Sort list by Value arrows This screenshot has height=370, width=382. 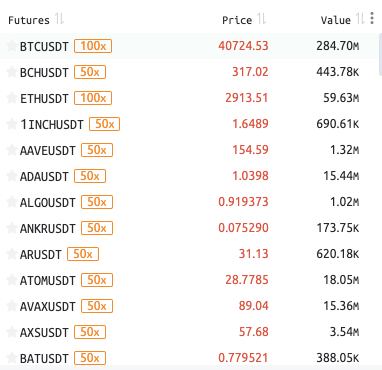361,19
